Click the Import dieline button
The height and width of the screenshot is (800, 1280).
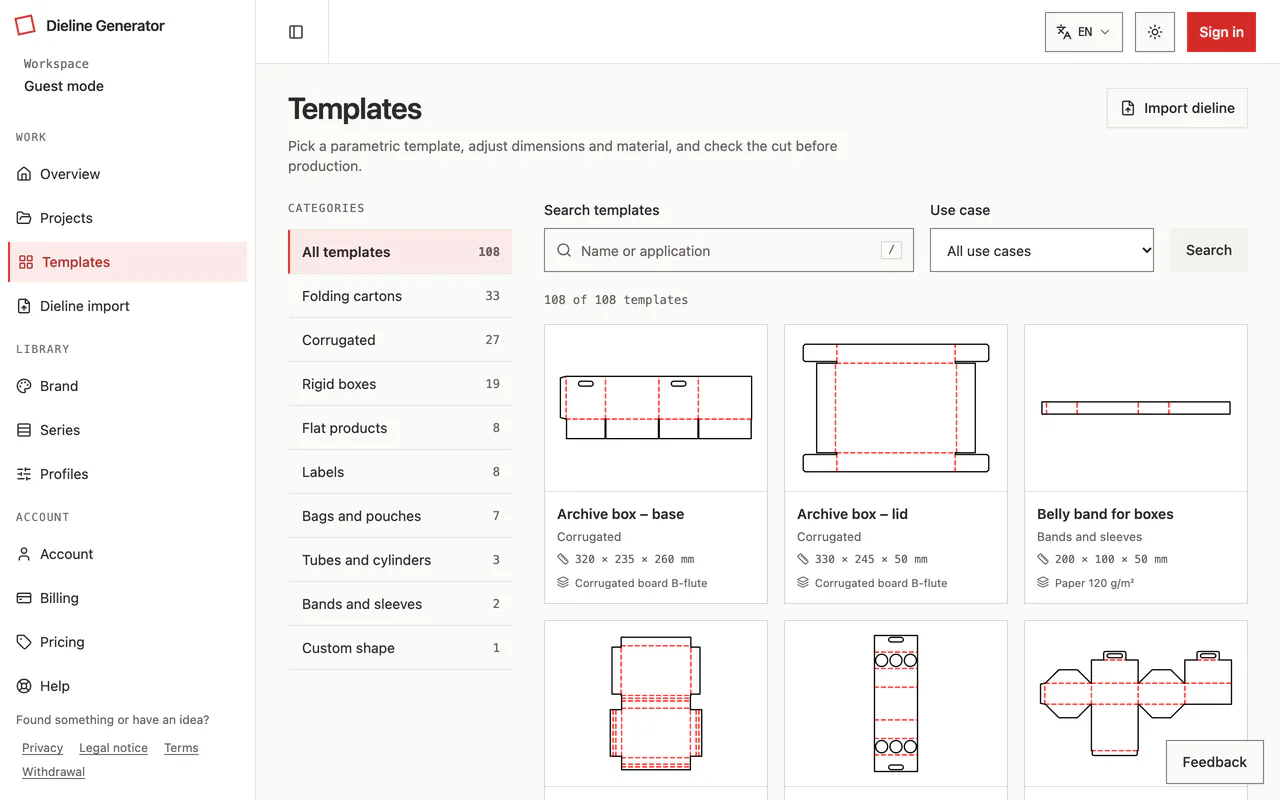pos(1177,108)
